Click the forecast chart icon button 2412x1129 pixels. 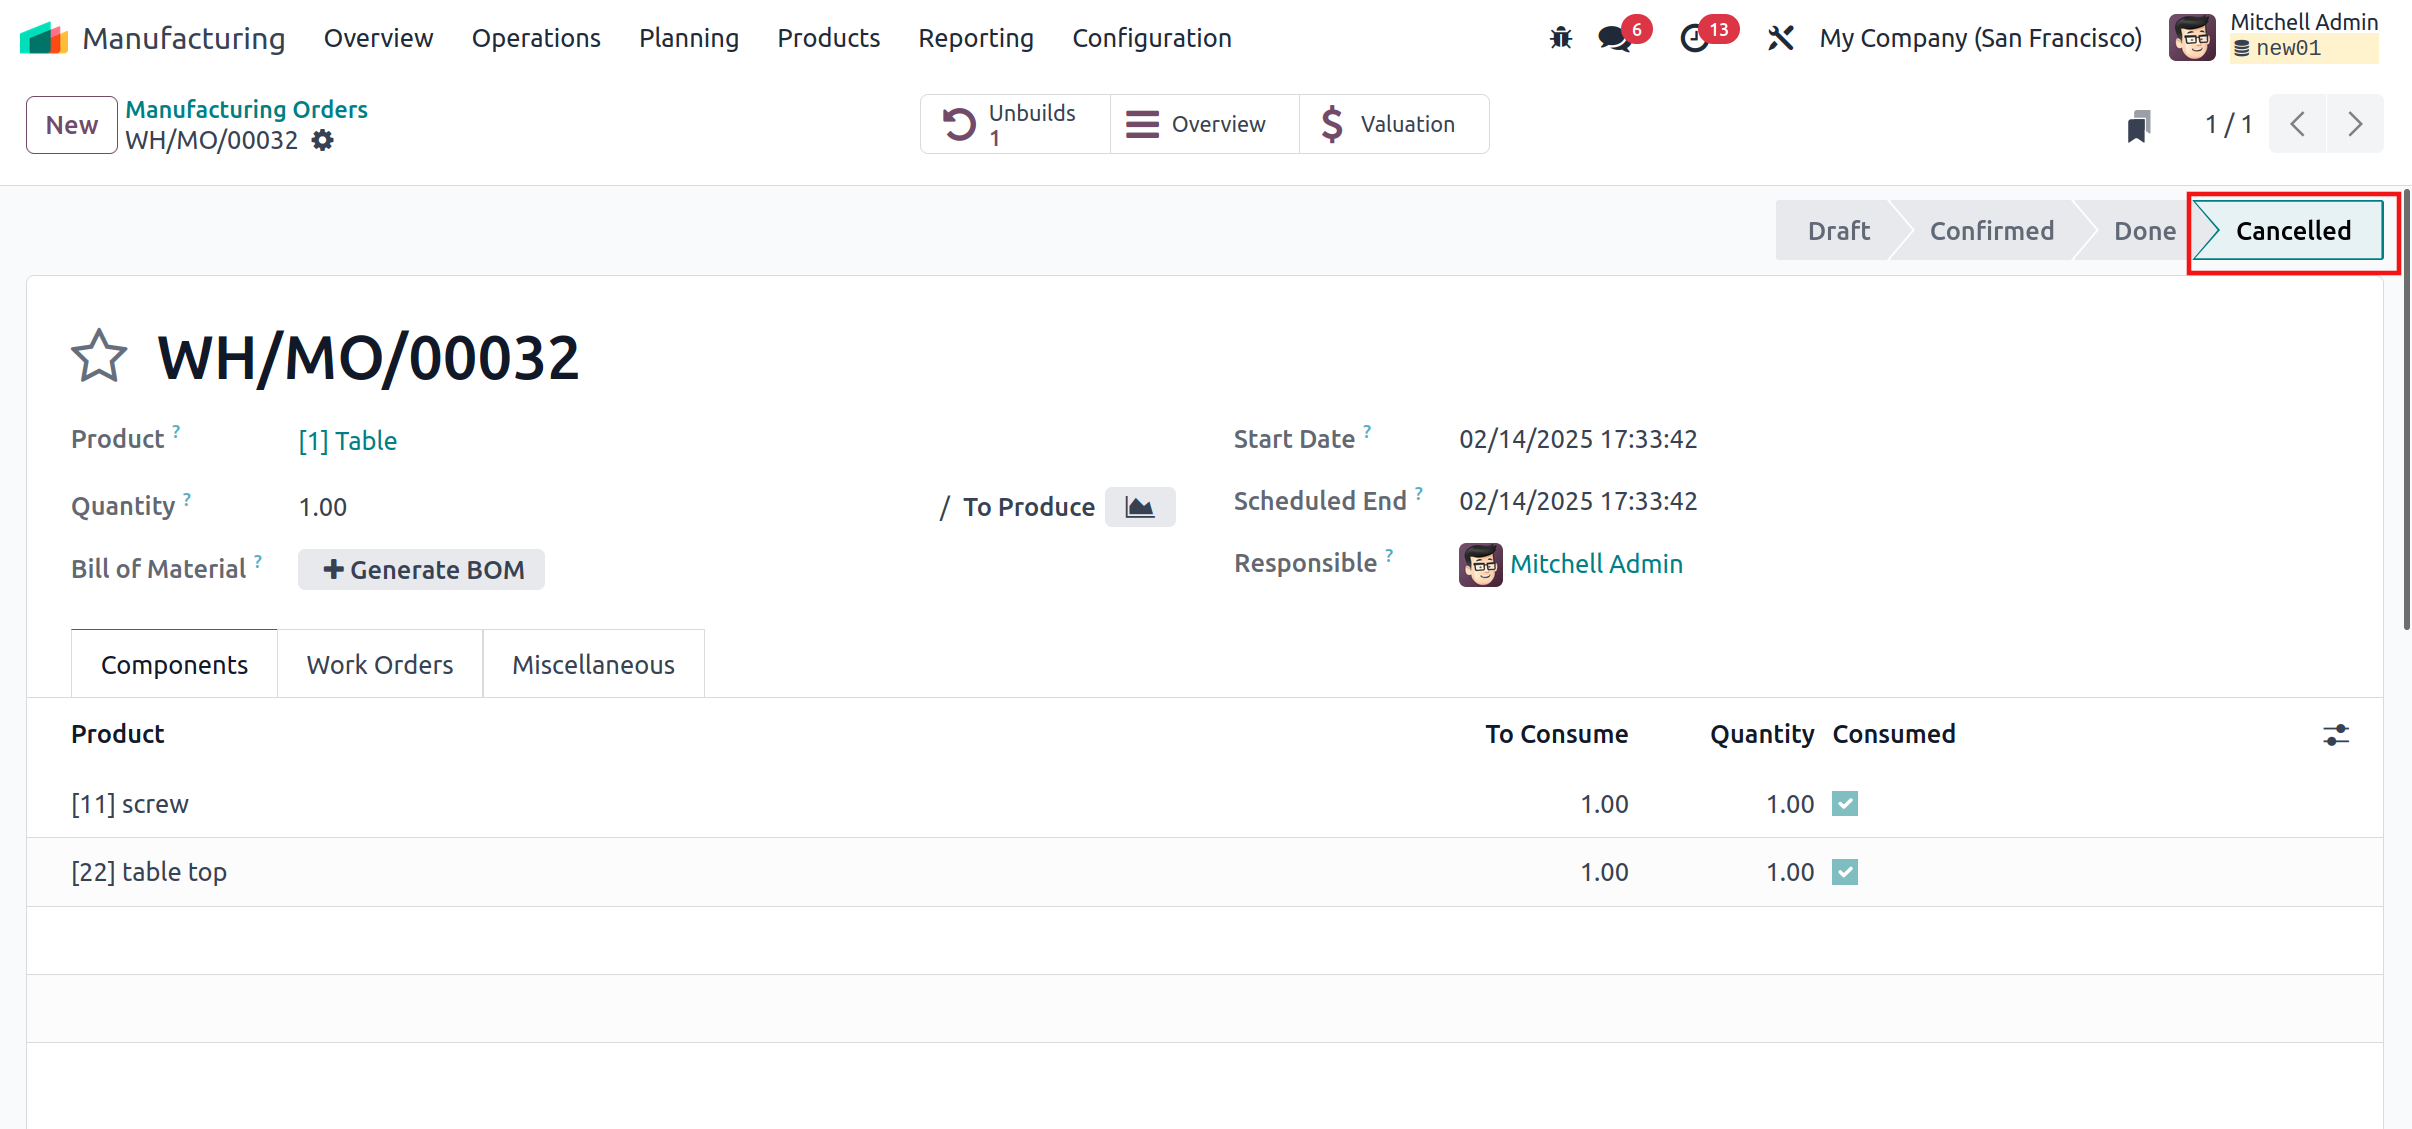click(1139, 507)
